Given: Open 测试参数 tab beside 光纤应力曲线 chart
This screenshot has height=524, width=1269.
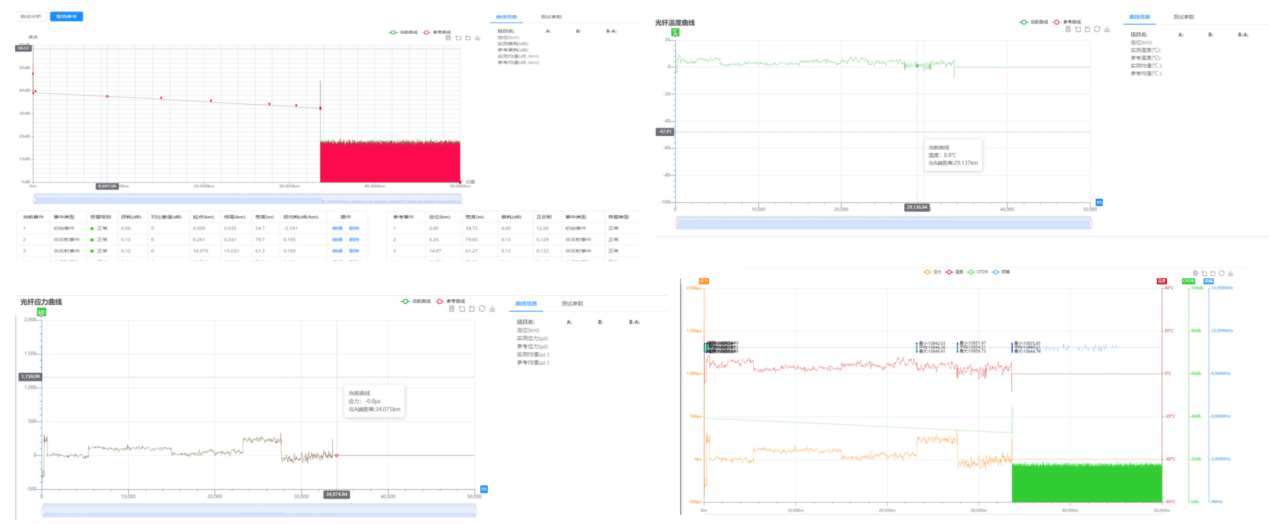Looking at the screenshot, I should (x=572, y=303).
